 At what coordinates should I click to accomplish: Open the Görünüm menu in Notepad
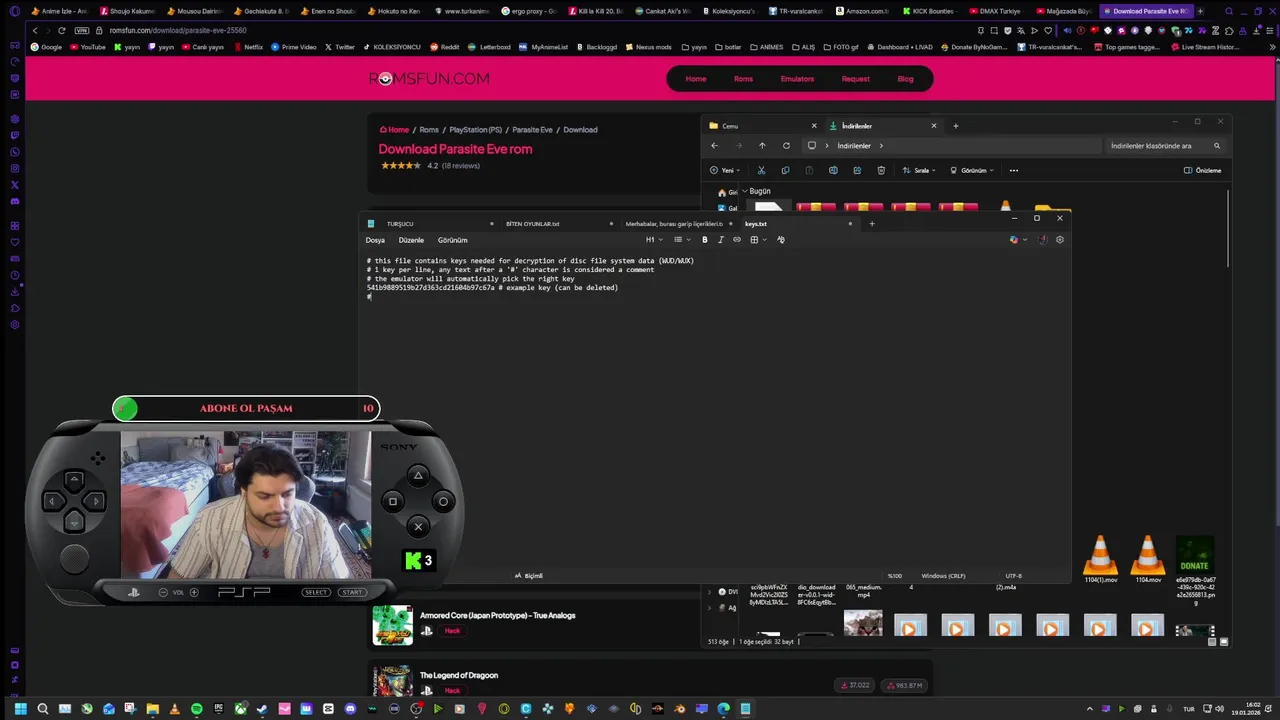tap(452, 240)
